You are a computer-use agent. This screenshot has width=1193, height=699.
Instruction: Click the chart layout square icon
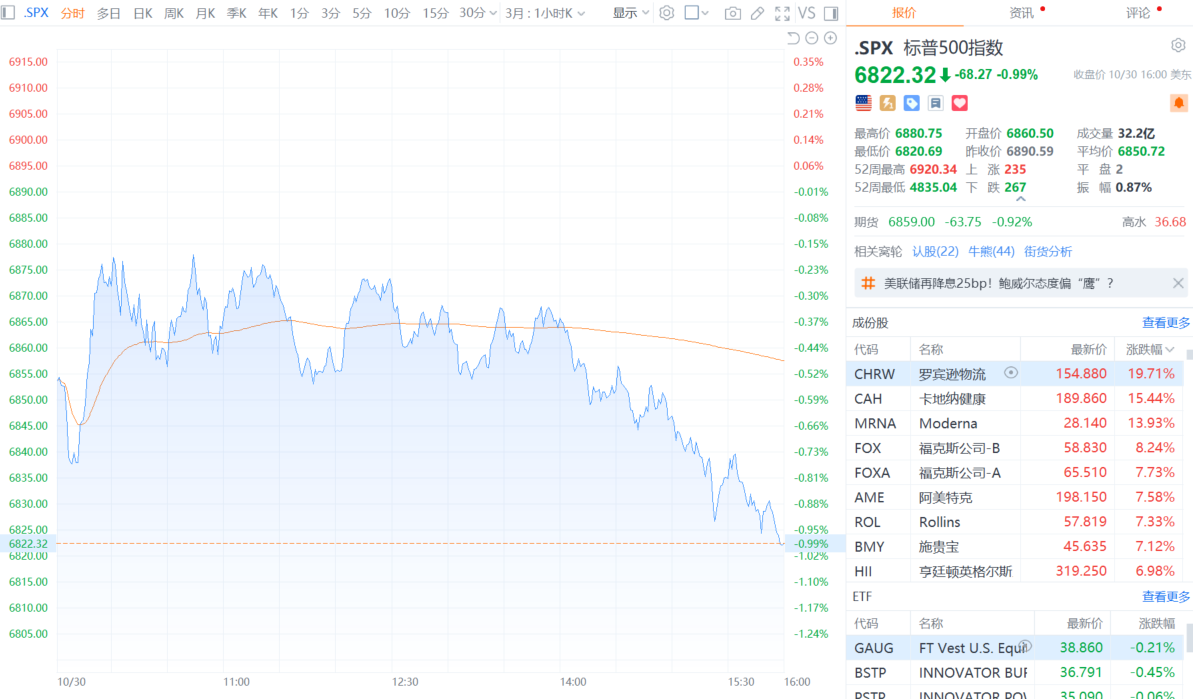click(692, 13)
